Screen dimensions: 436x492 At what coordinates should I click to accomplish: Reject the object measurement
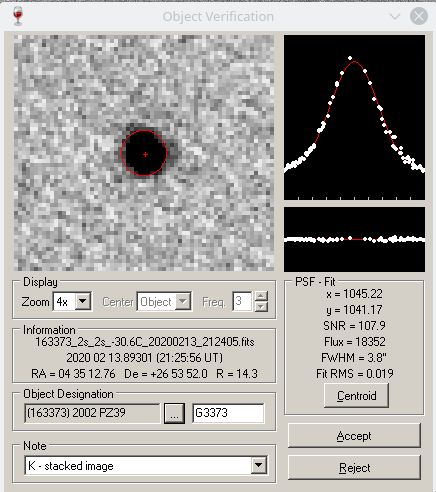coord(354,468)
